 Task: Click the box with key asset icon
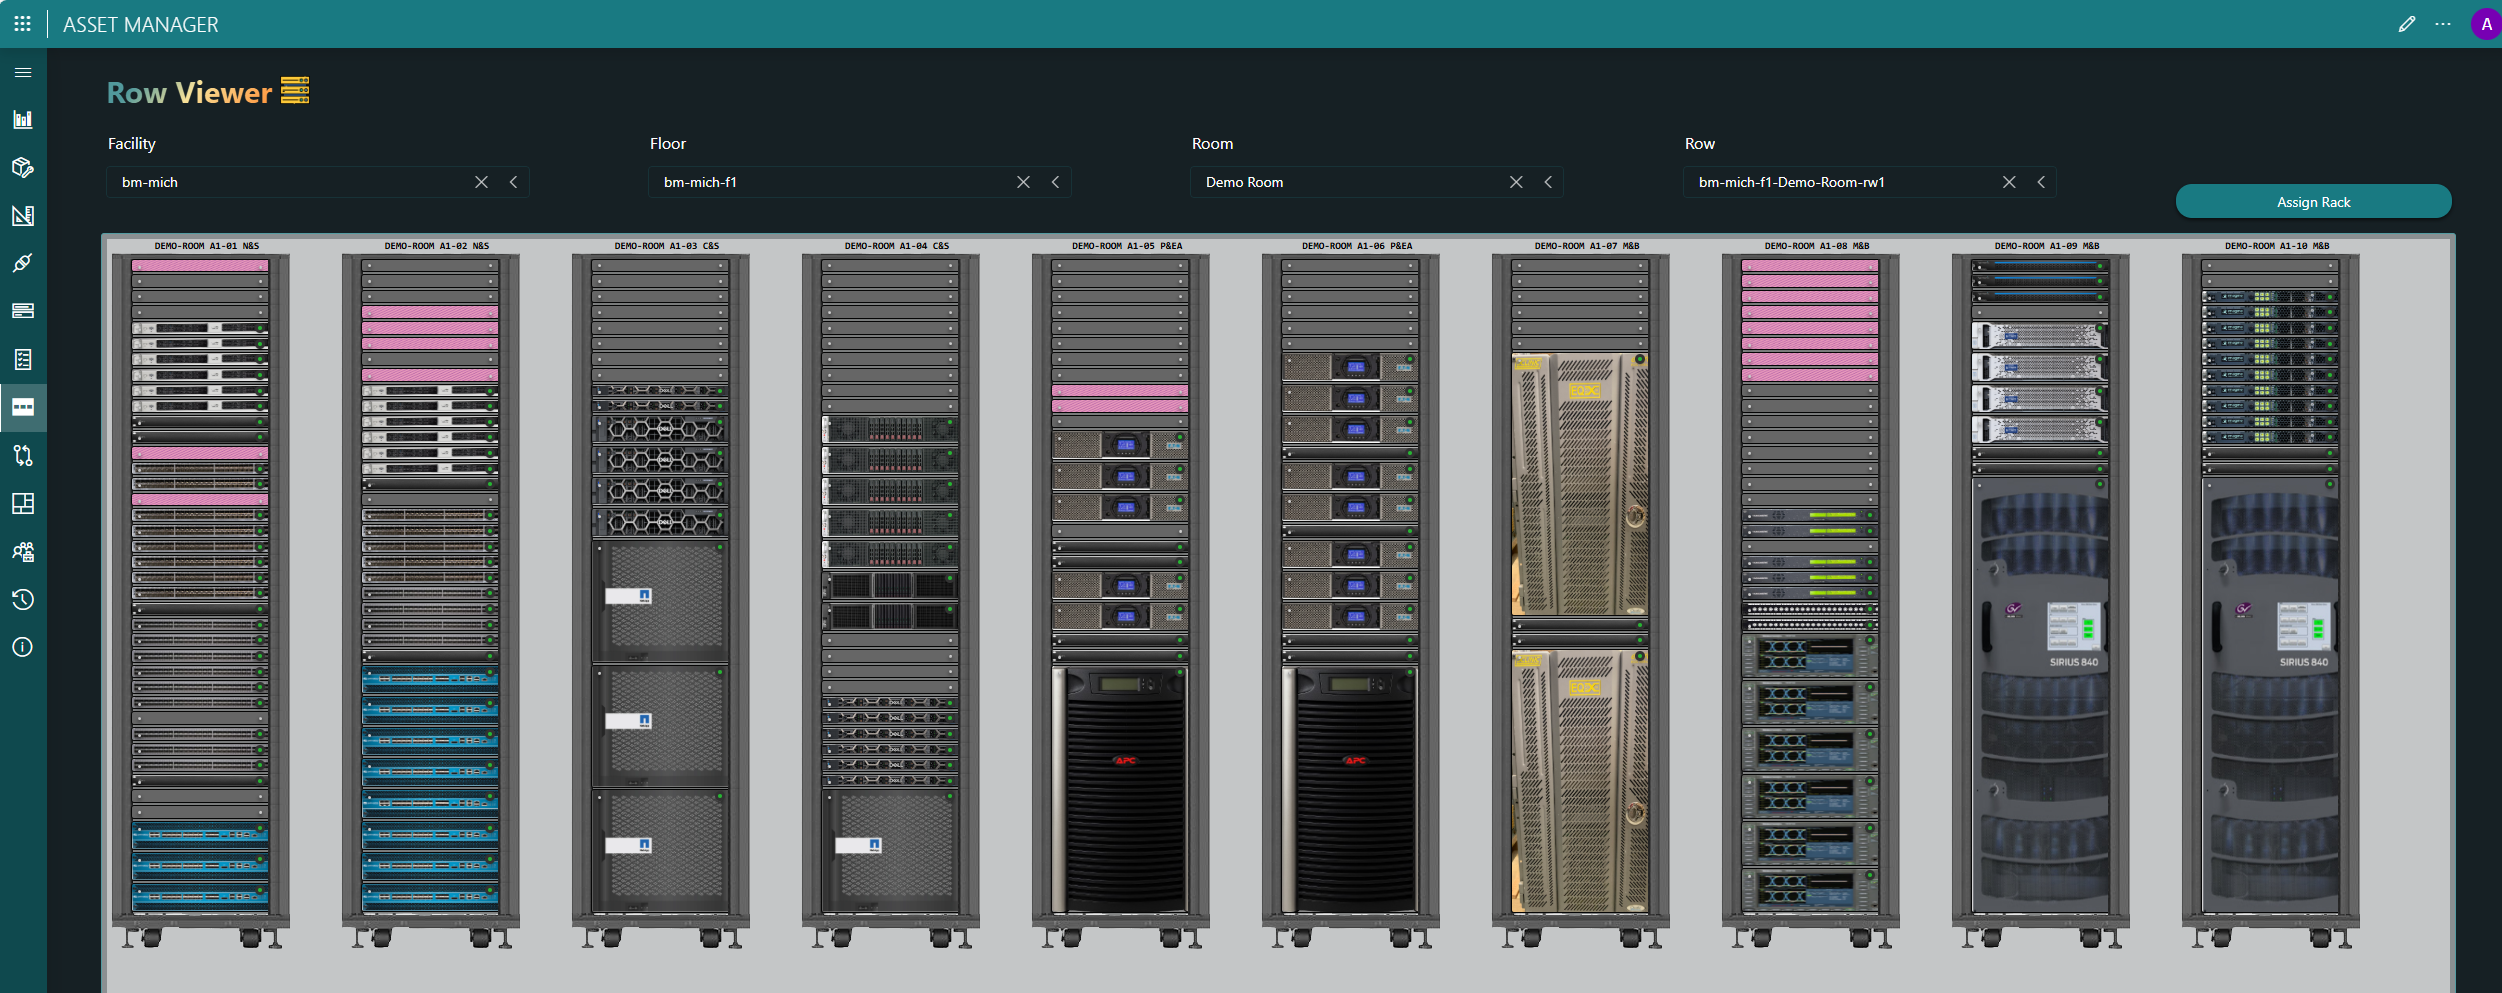[23, 167]
